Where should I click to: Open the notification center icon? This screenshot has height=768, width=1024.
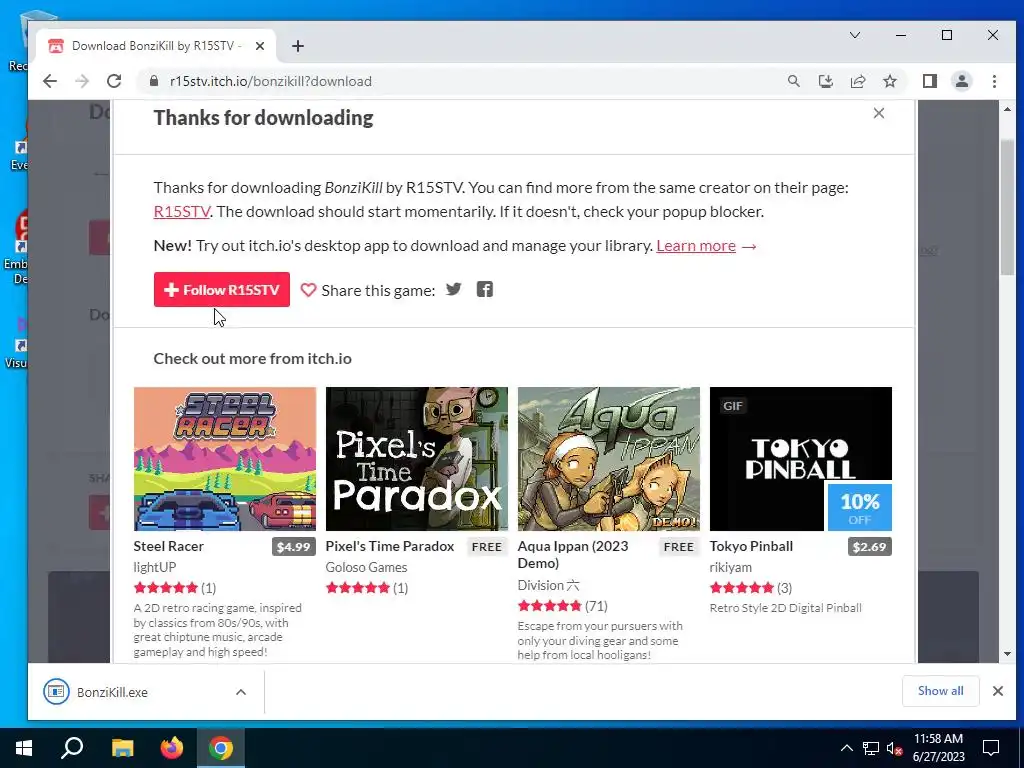pyautogui.click(x=991, y=748)
